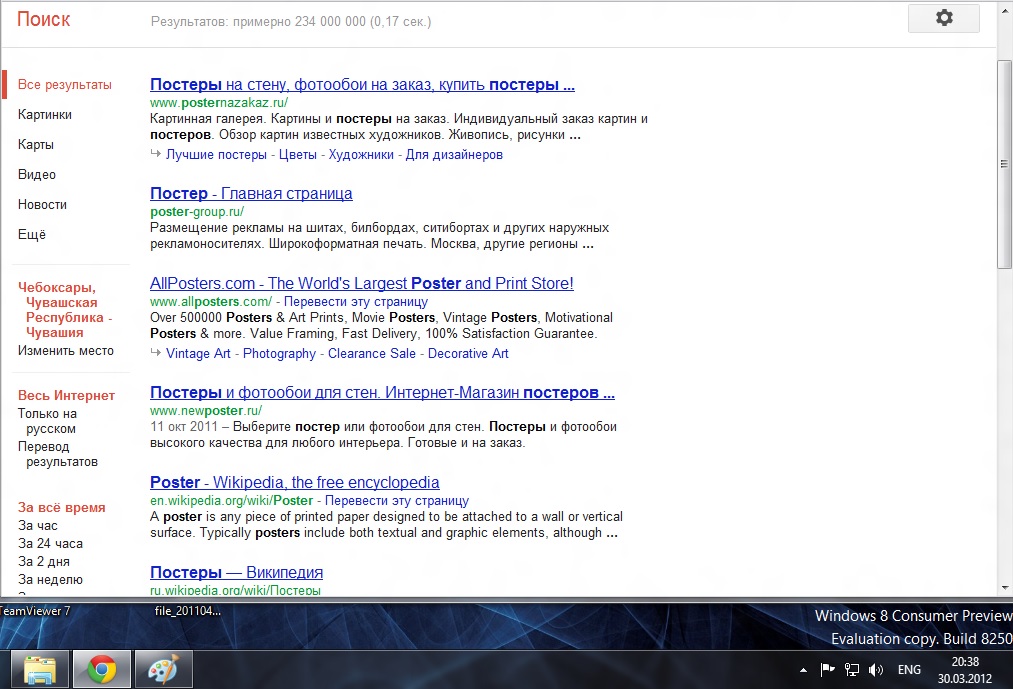1013x689 pixels.
Task: Open the Paint app taskbar icon
Action: [163, 669]
